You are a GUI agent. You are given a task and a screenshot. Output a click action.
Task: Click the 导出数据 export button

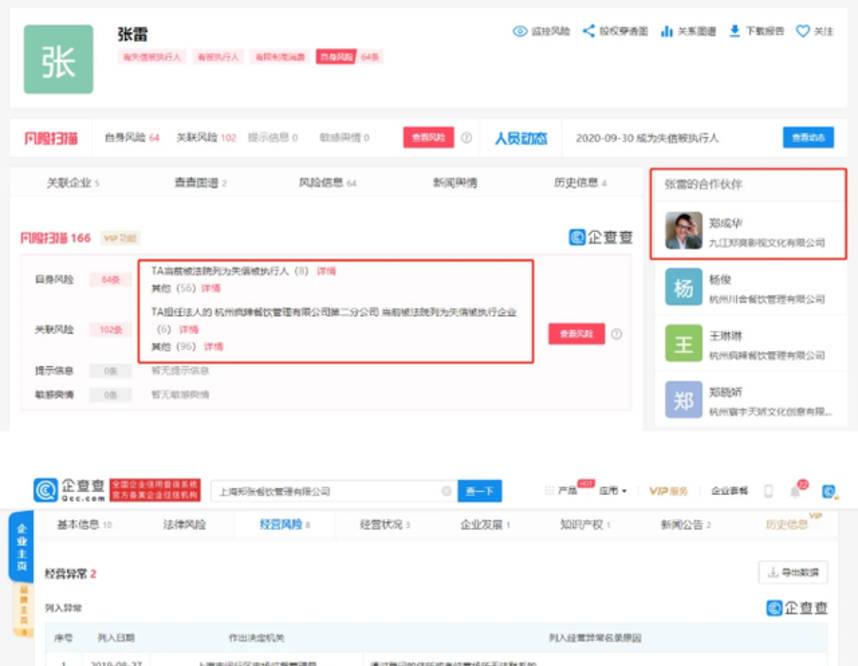point(793,572)
